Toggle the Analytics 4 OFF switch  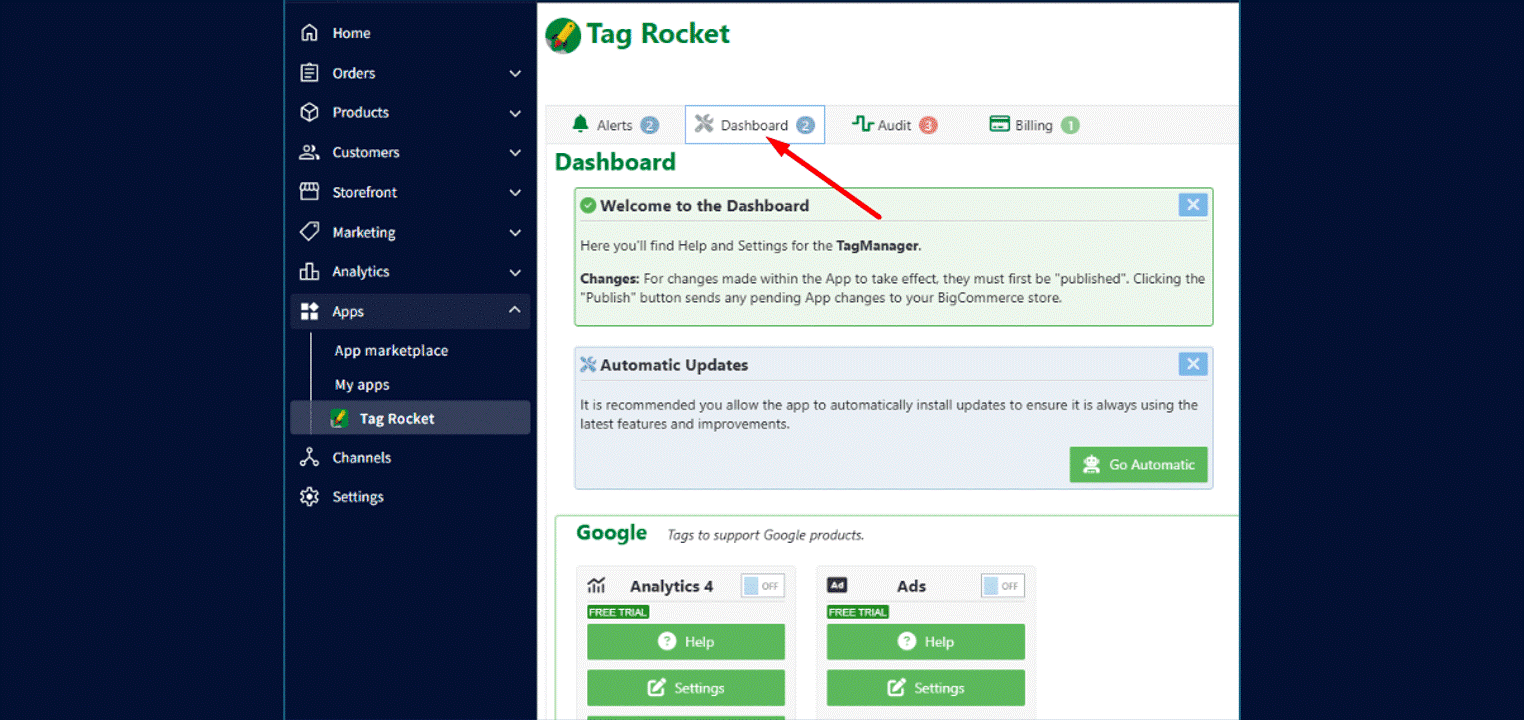762,586
